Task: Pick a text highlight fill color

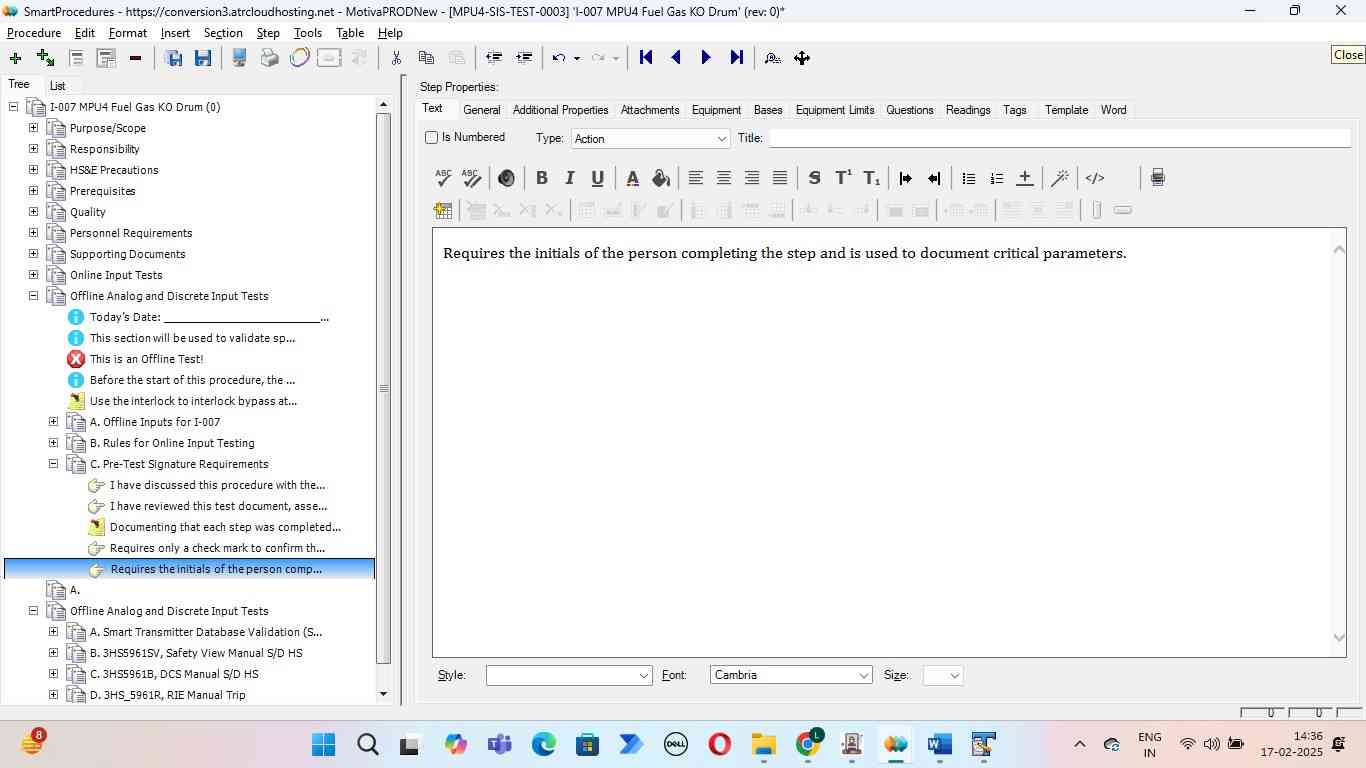Action: (x=660, y=178)
